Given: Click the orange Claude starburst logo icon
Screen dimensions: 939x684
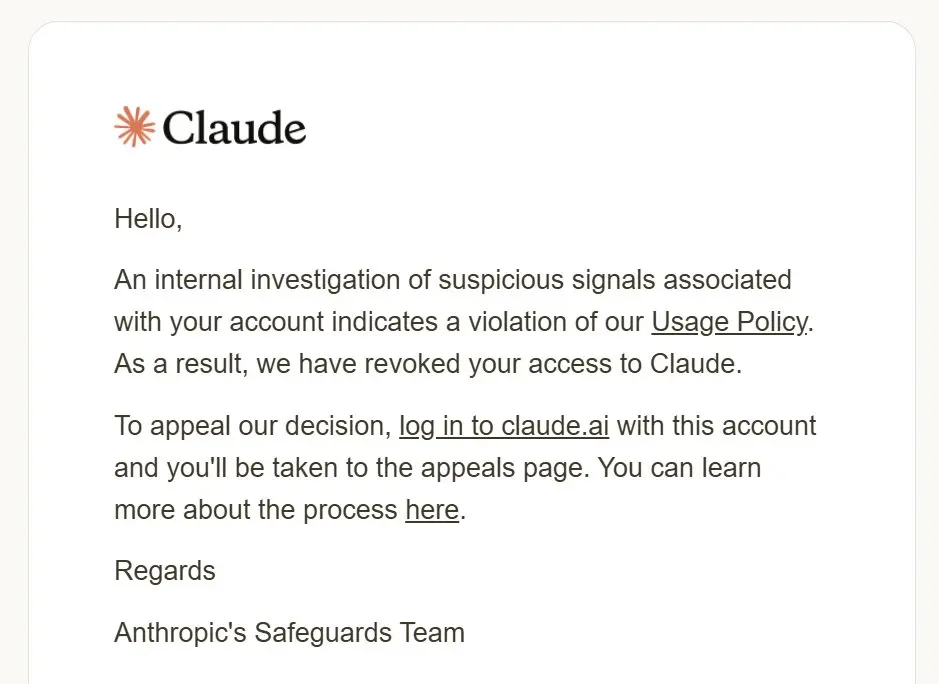Looking at the screenshot, I should coord(134,126).
